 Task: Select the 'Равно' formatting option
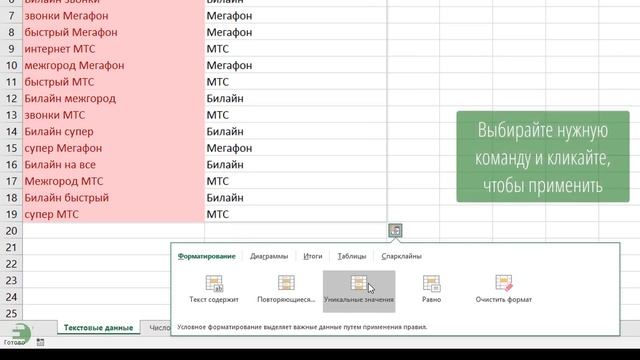click(x=431, y=289)
